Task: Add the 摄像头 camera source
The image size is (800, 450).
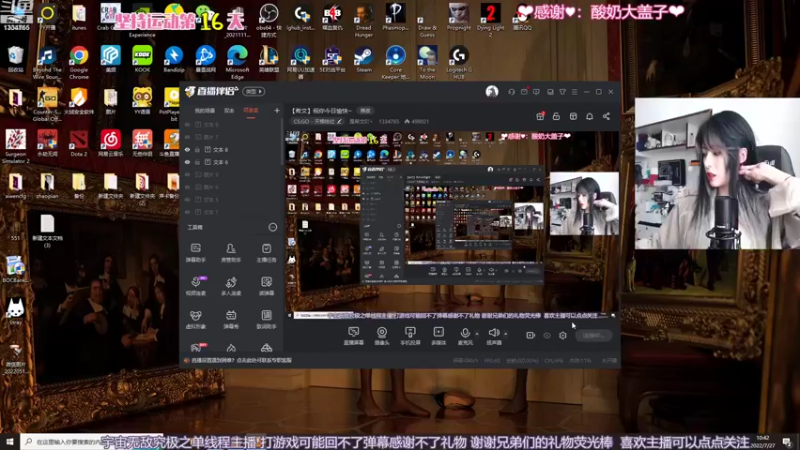Action: 382,336
